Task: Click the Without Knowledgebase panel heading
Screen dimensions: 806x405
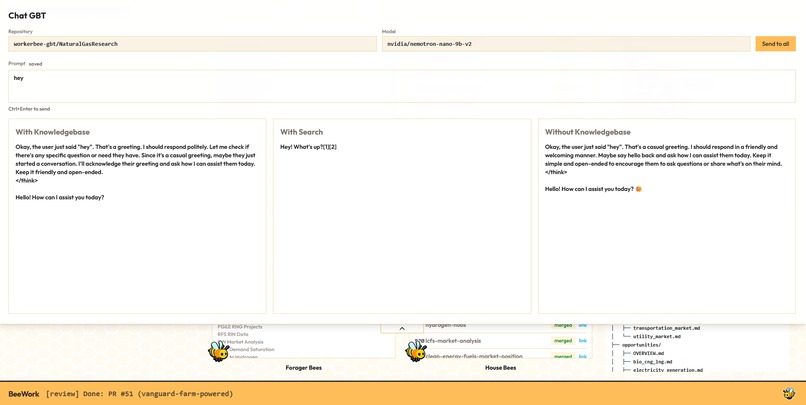Action: (588, 132)
